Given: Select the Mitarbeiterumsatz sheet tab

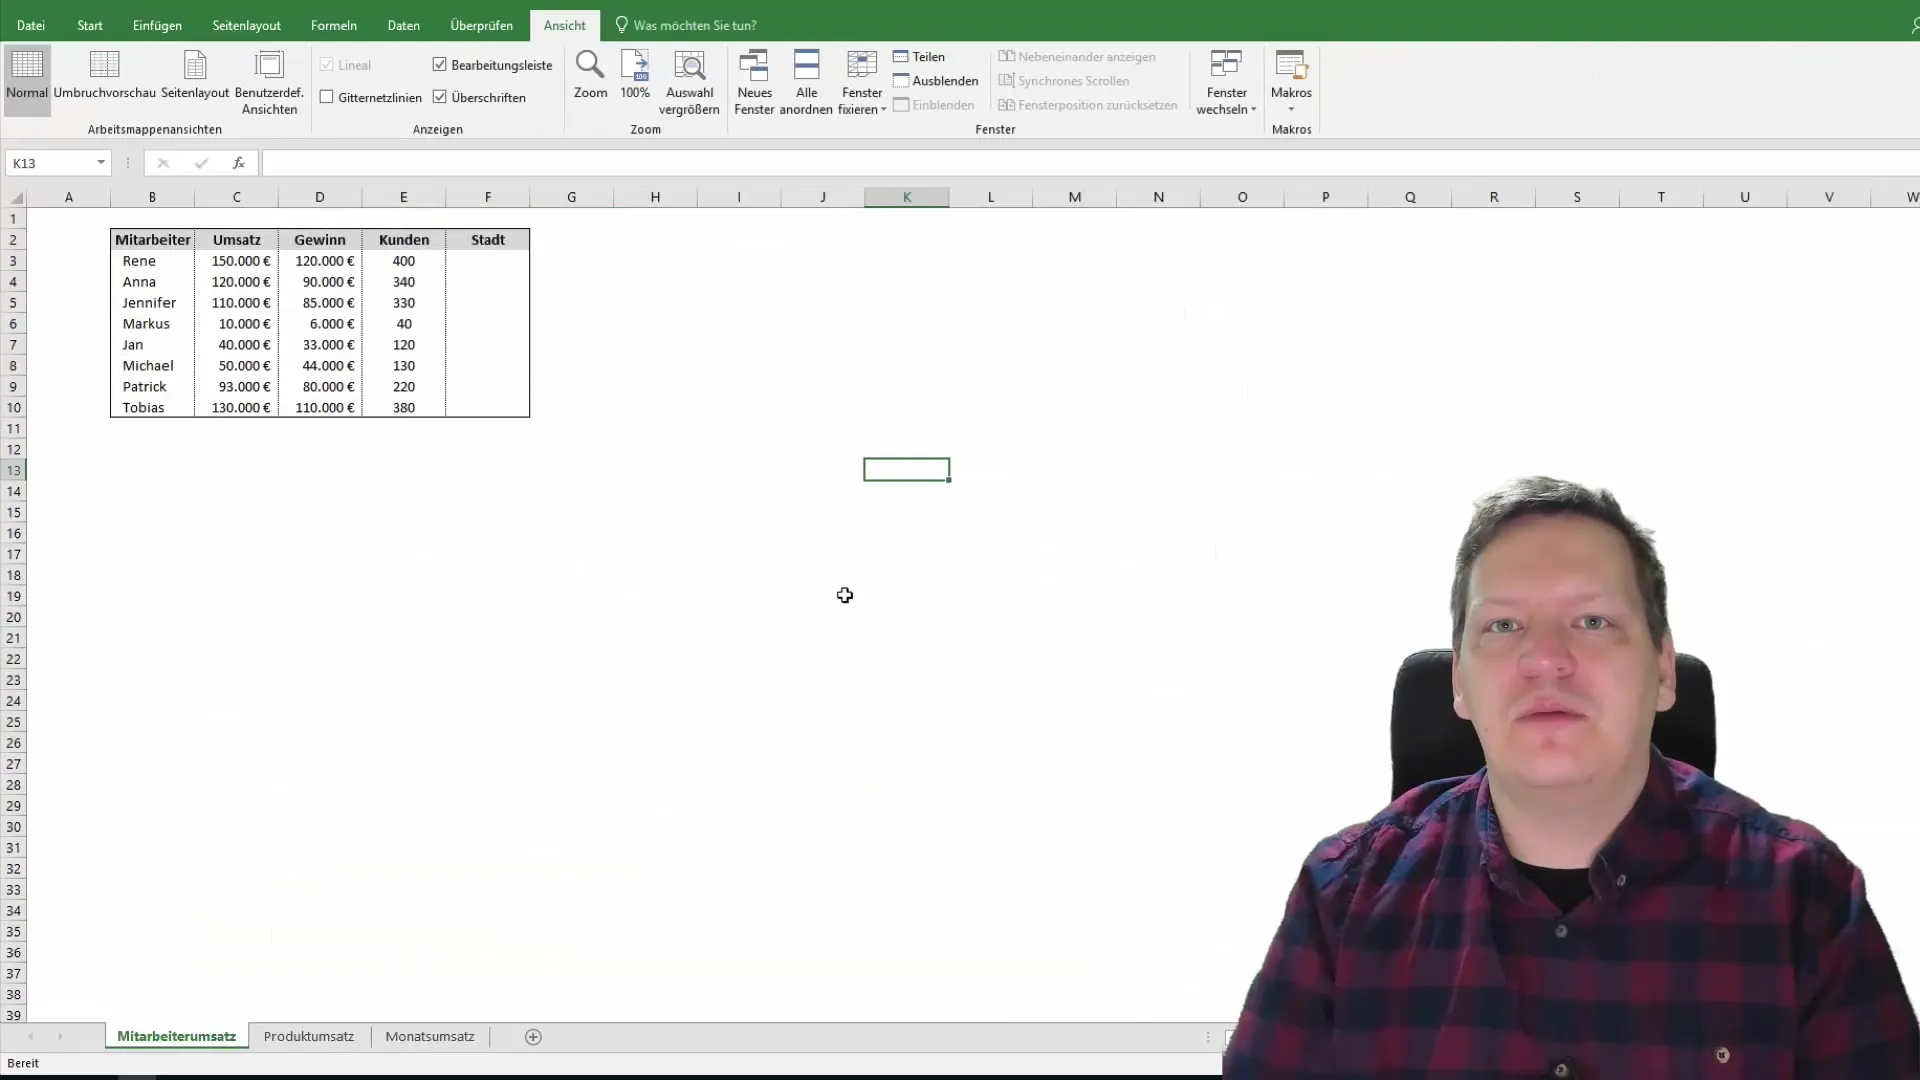Looking at the screenshot, I should pos(177,1037).
